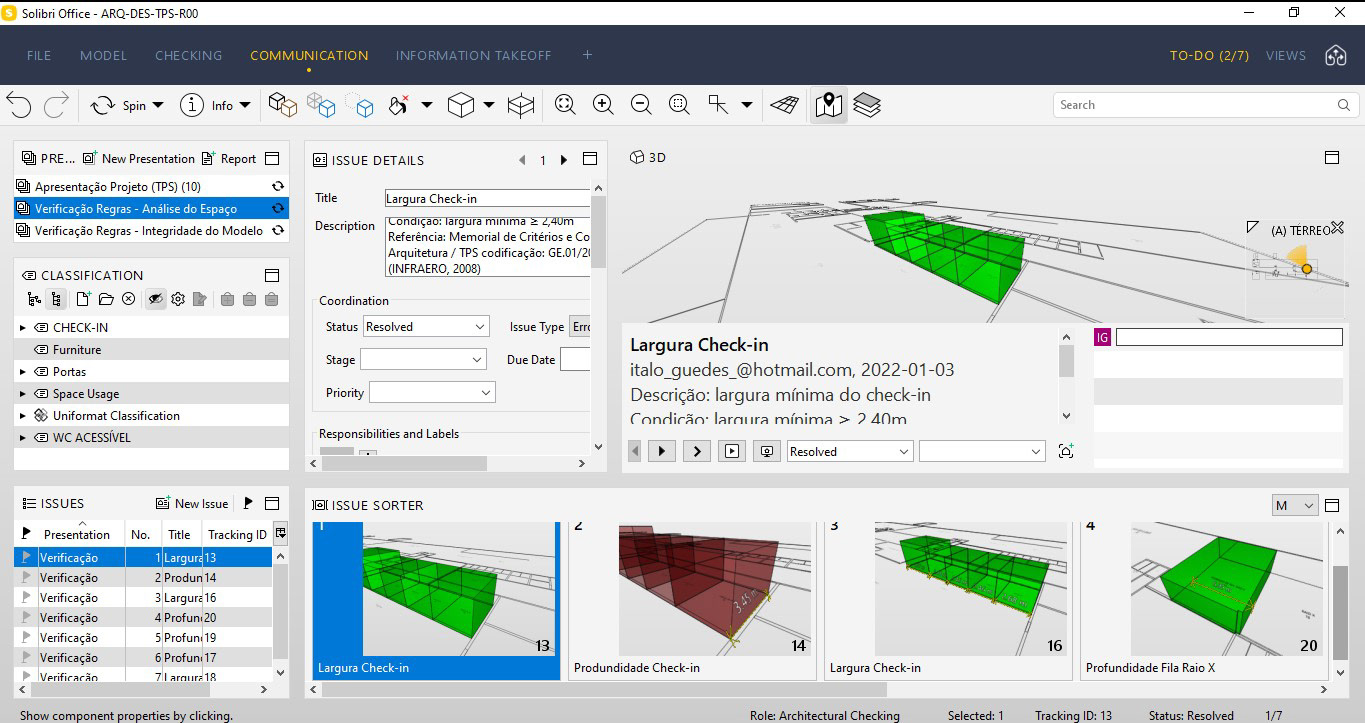This screenshot has height=723, width=1365.
Task: Switch to the INFORMATION TAKEOFF tab
Action: pyautogui.click(x=474, y=55)
